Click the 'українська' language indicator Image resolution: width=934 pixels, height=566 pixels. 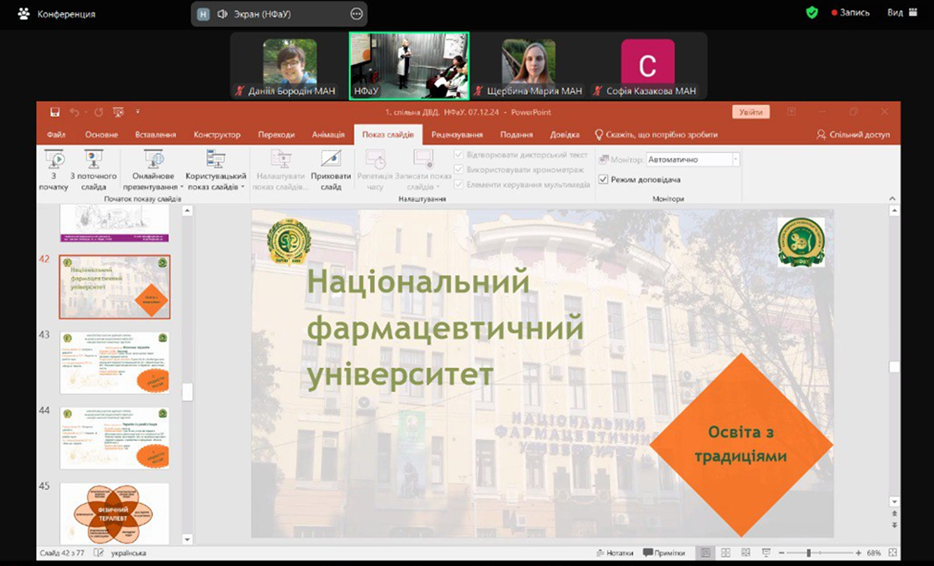pyautogui.click(x=128, y=553)
